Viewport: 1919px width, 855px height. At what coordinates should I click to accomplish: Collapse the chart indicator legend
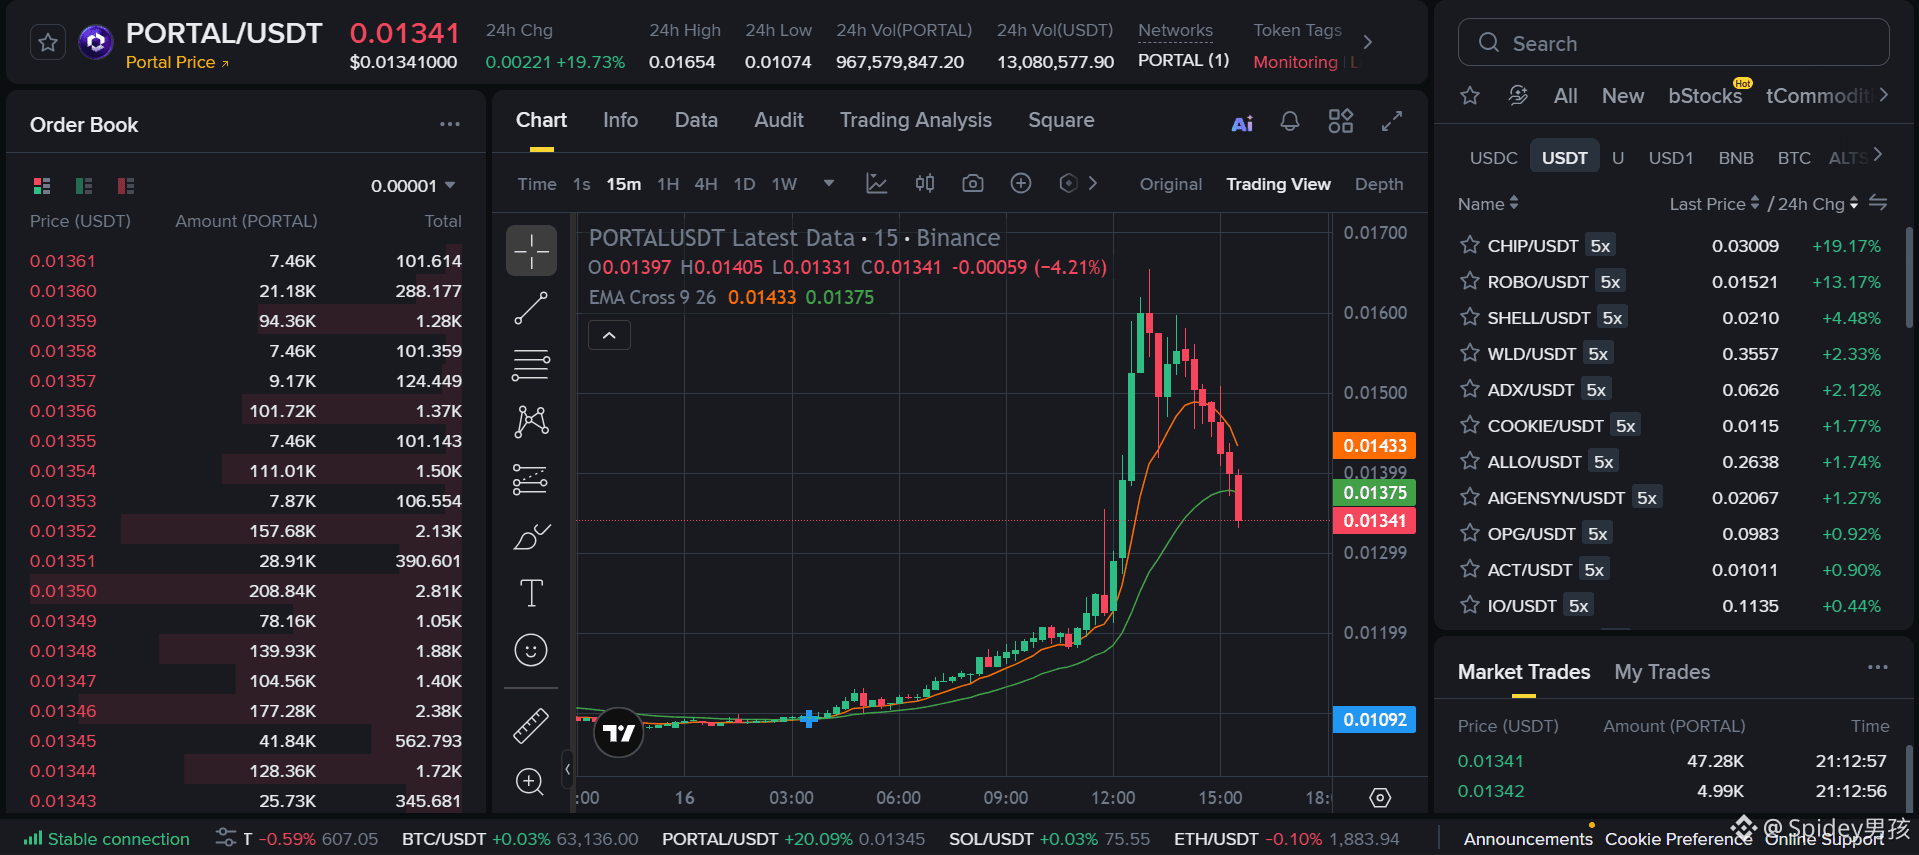coord(609,335)
